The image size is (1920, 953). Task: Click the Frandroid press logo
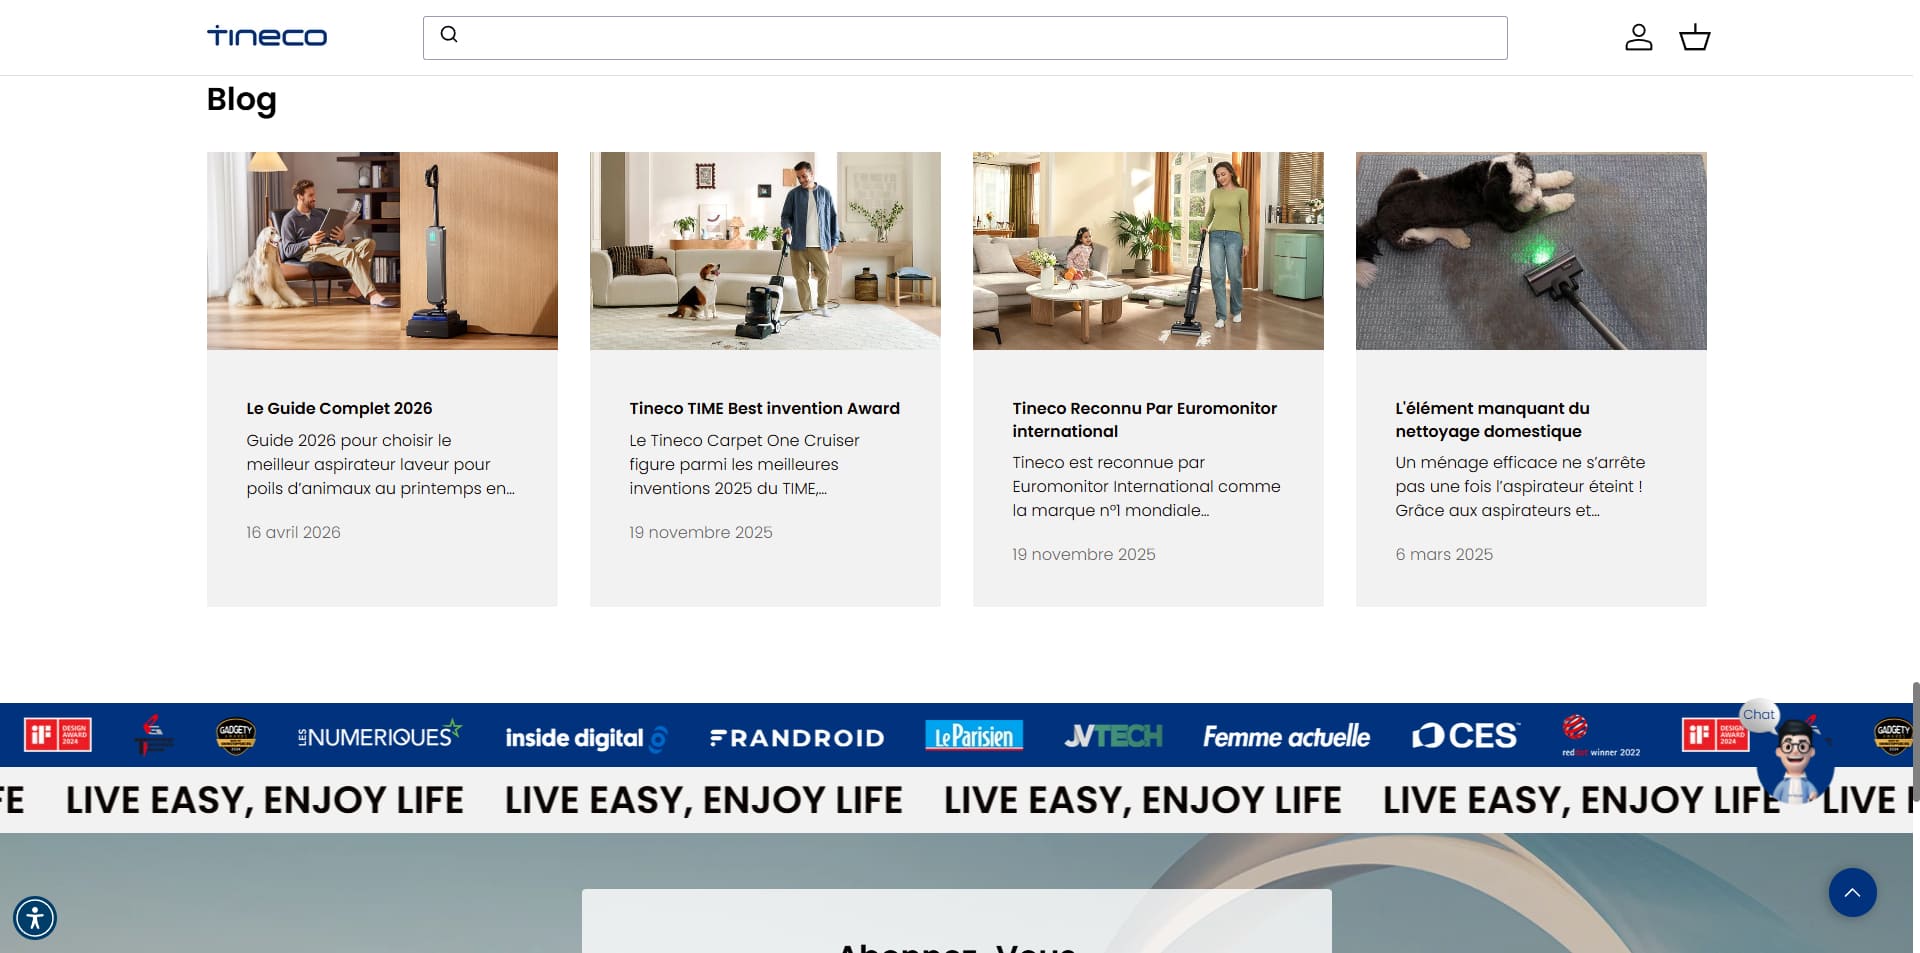[797, 738]
